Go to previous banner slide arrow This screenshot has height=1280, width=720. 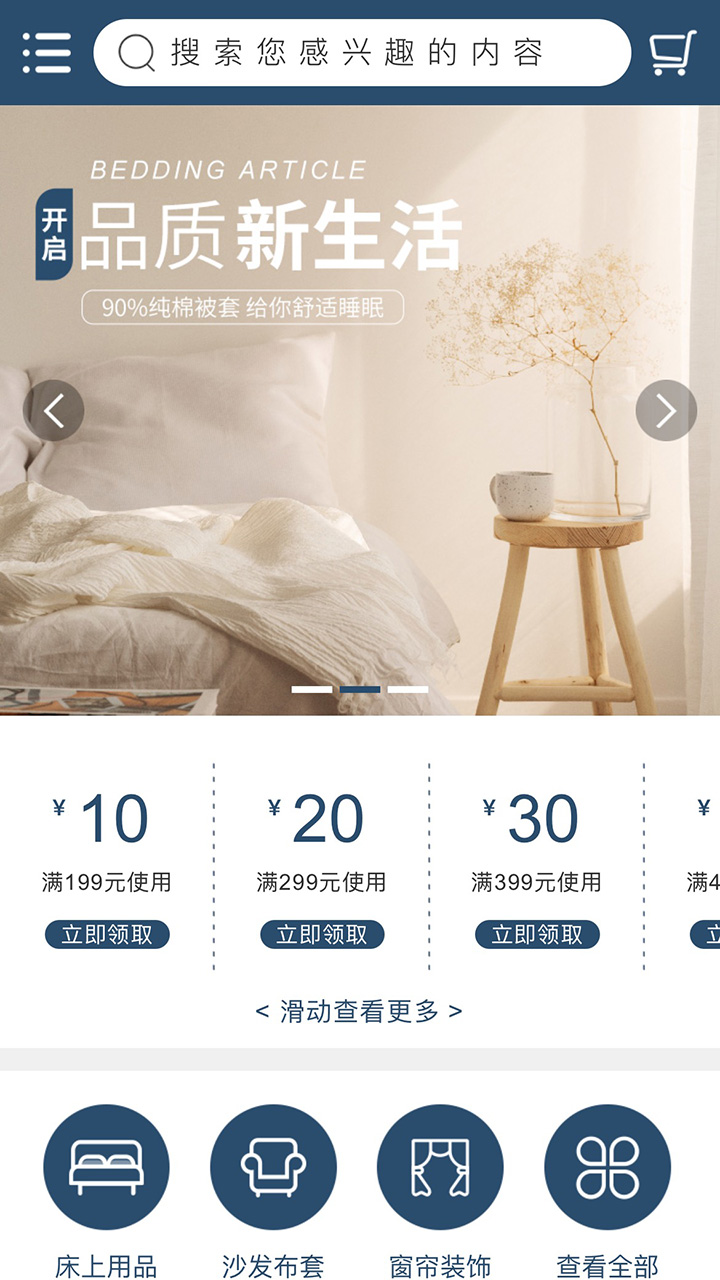point(54,410)
